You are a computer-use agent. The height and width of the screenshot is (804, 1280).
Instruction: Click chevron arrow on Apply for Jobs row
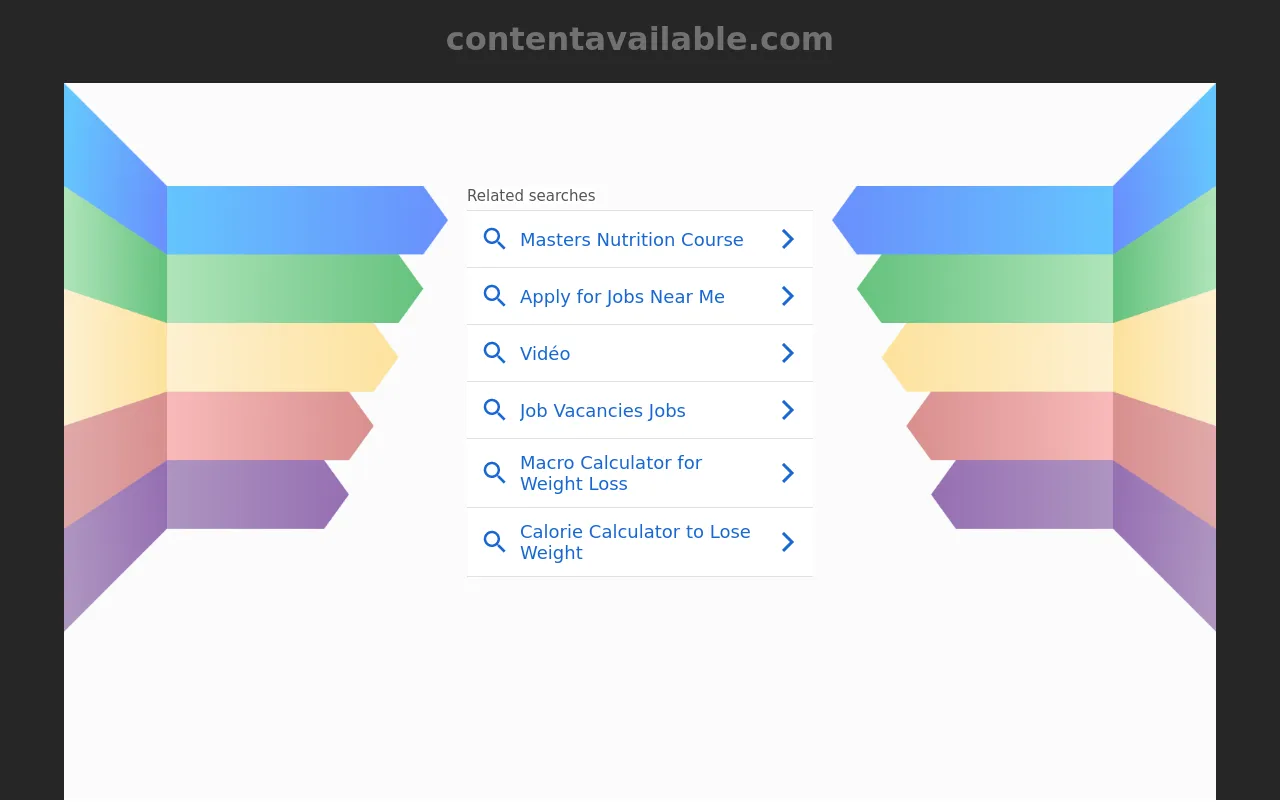788,296
